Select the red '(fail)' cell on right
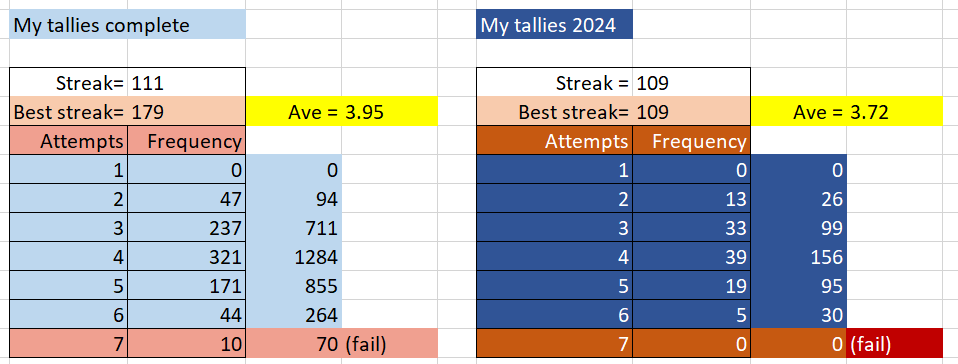958x364 pixels. 894,344
